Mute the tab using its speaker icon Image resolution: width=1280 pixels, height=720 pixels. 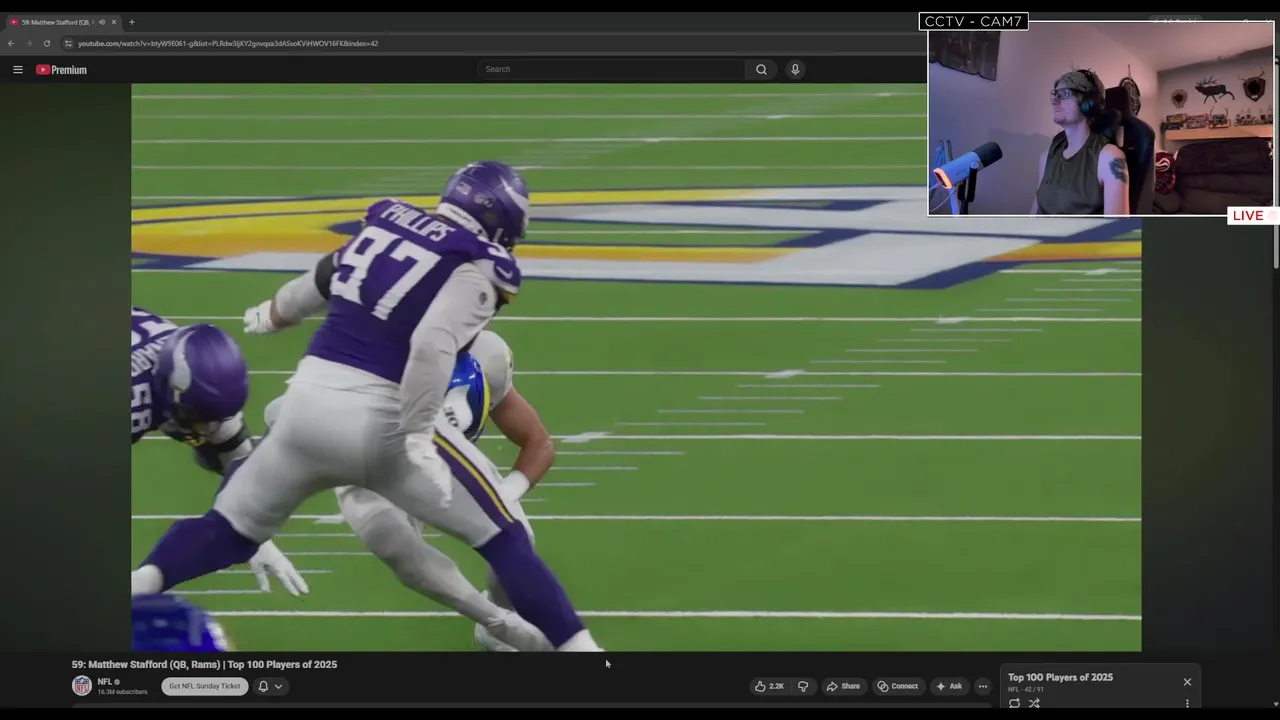coord(102,22)
